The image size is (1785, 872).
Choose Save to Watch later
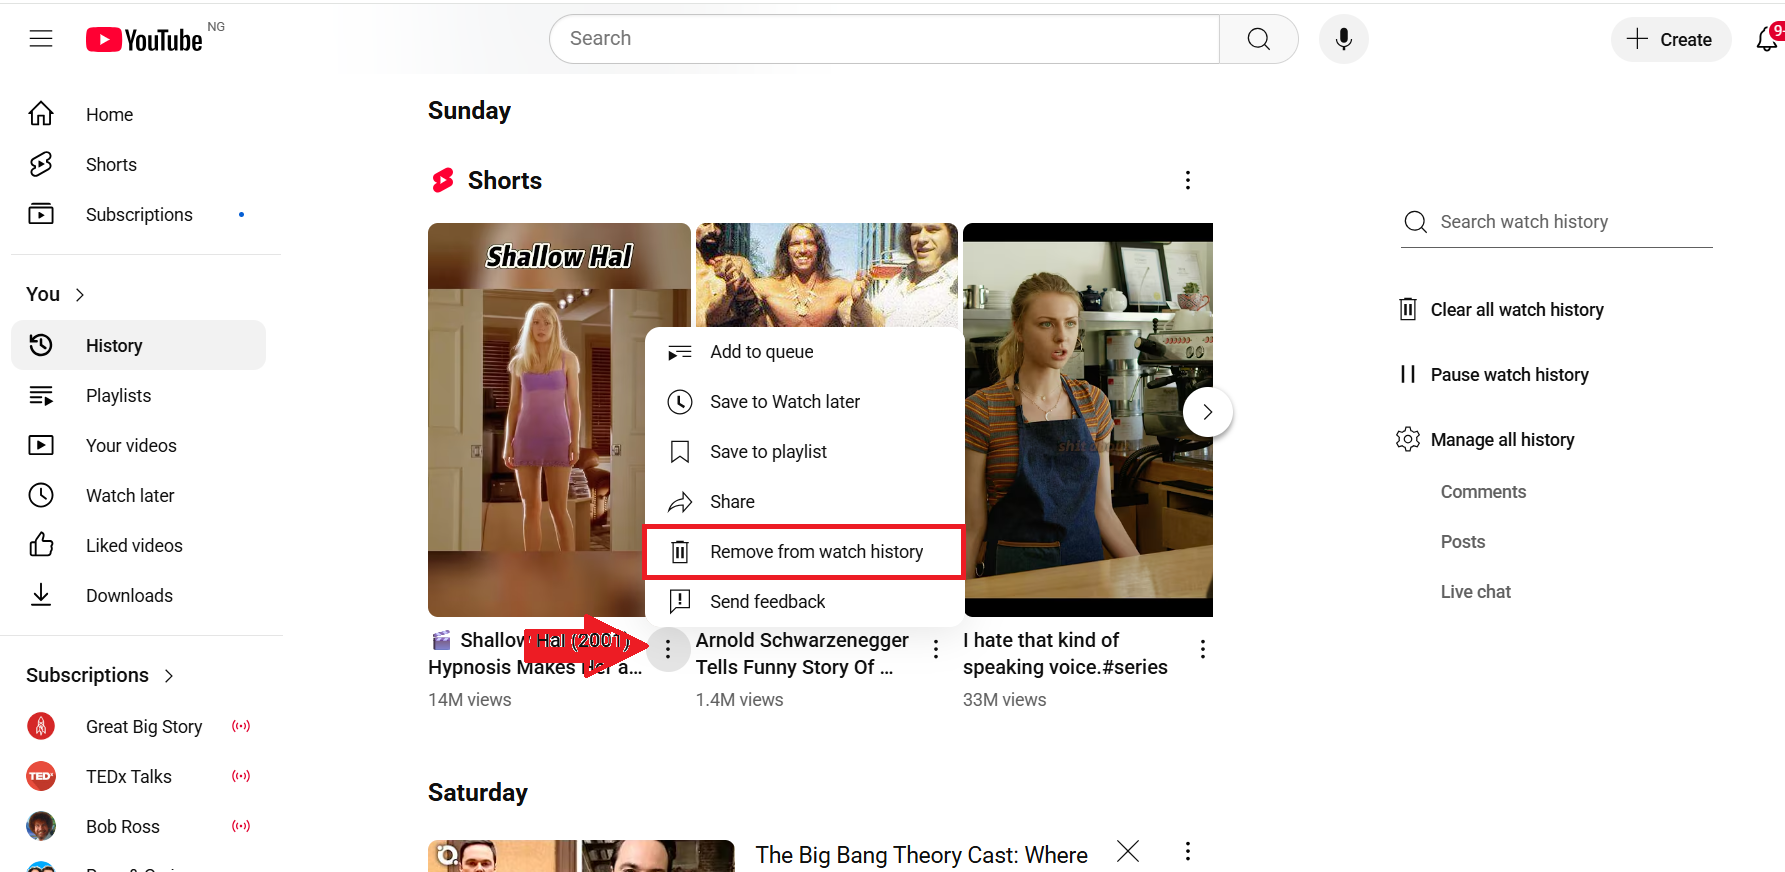coord(804,402)
